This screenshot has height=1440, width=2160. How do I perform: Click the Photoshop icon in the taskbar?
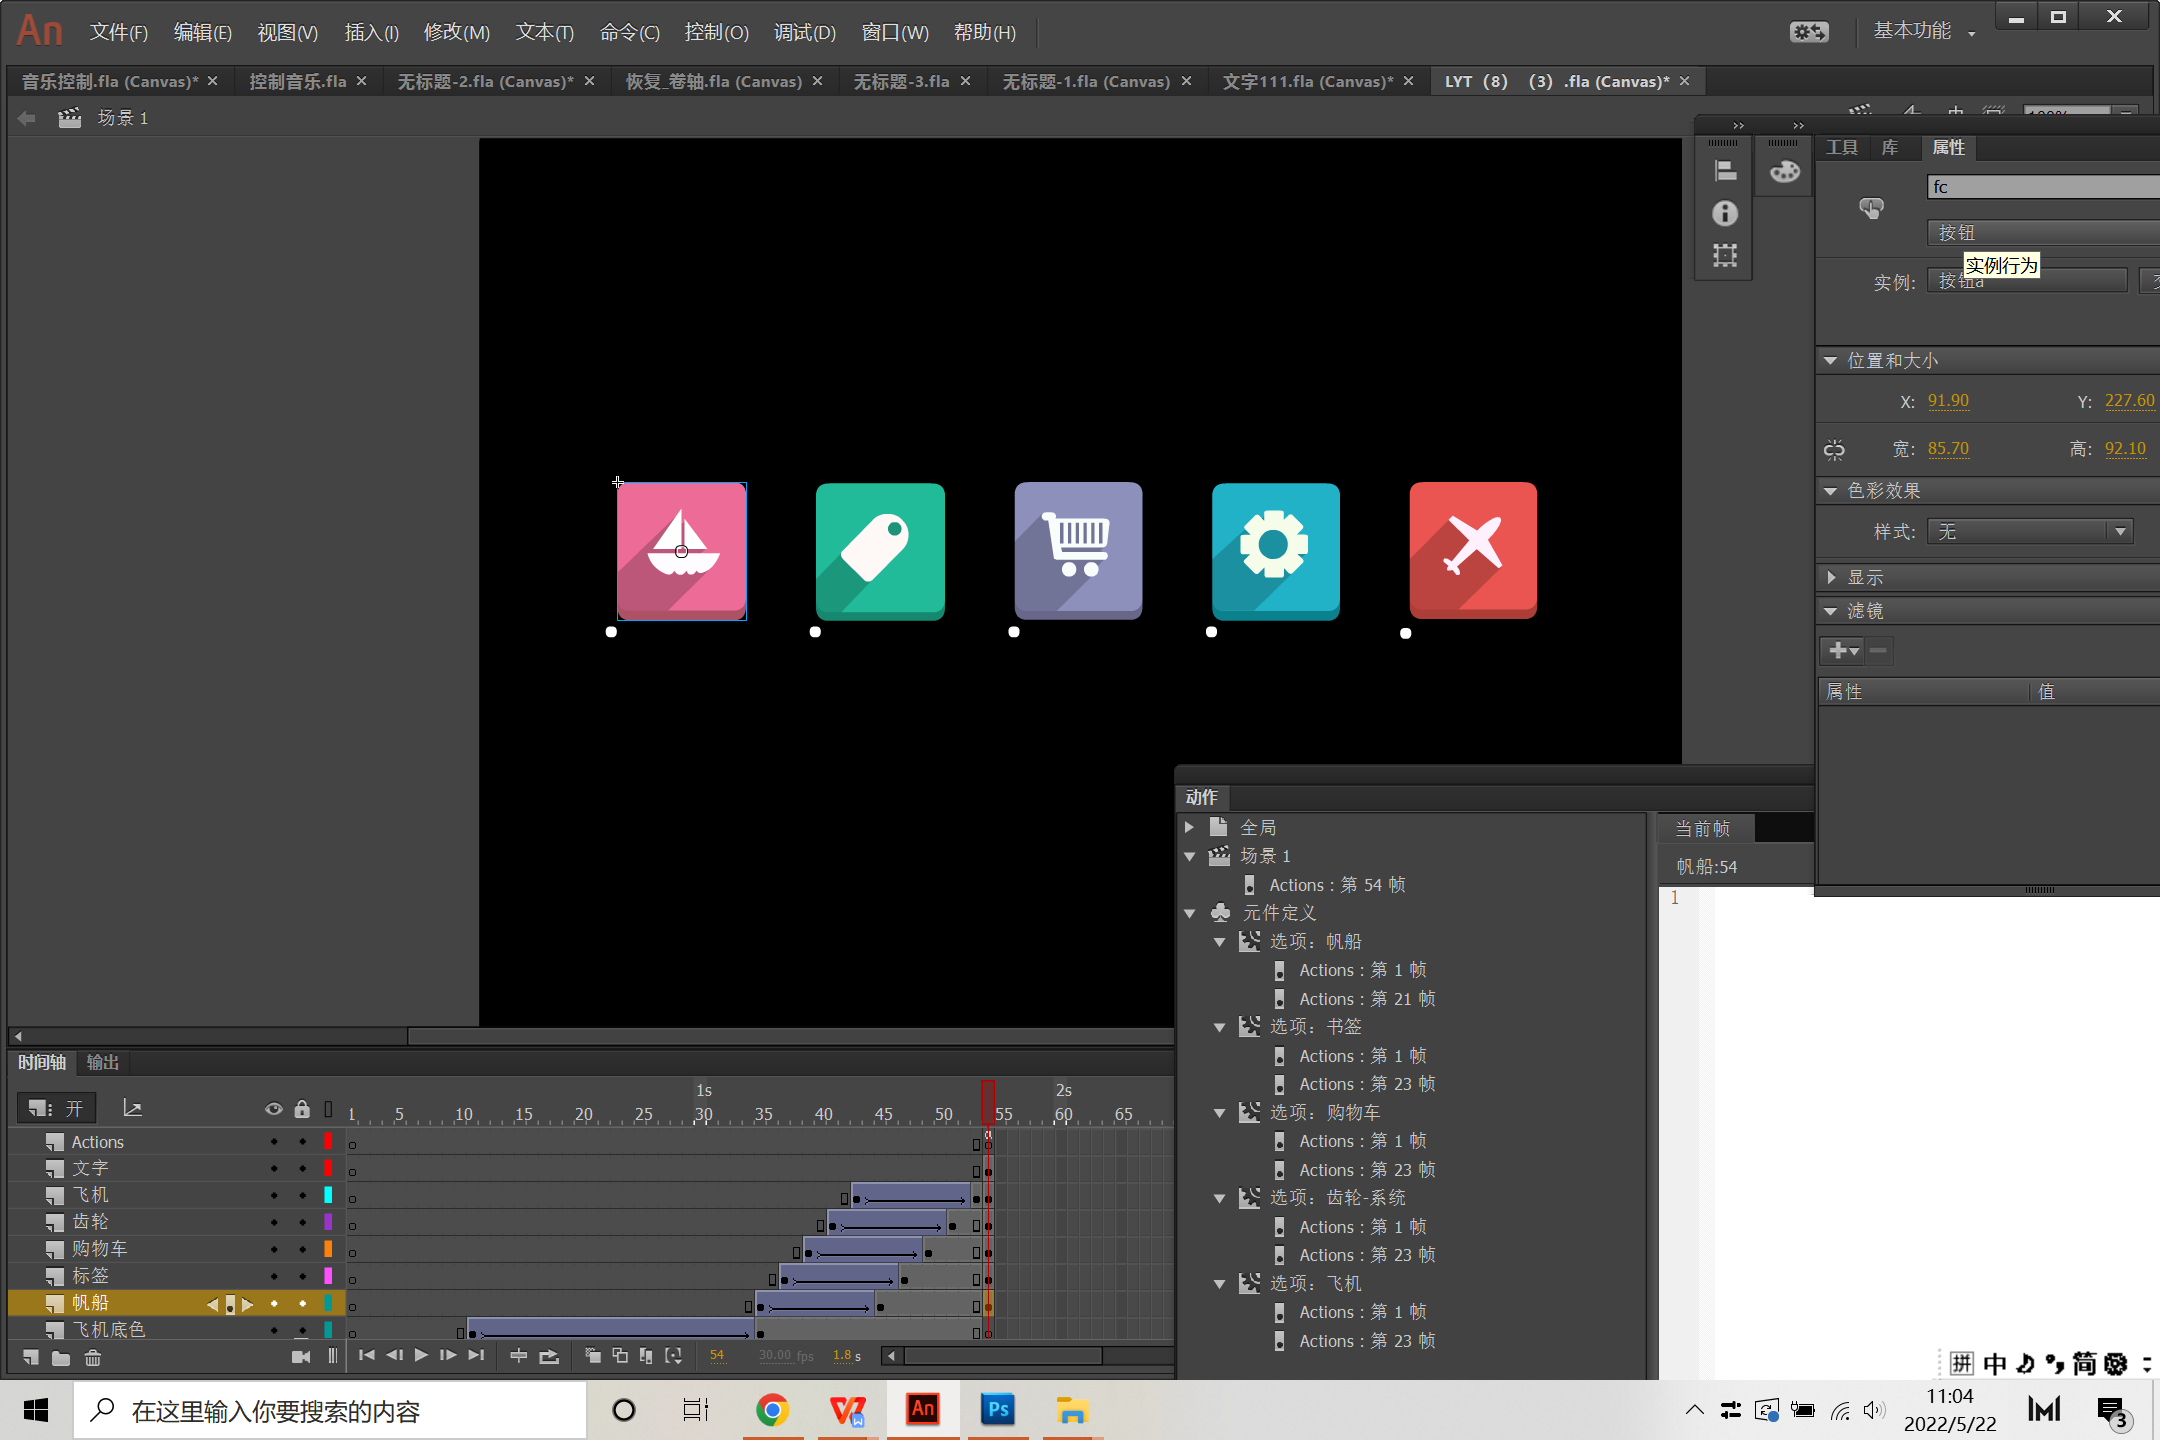pyautogui.click(x=997, y=1410)
